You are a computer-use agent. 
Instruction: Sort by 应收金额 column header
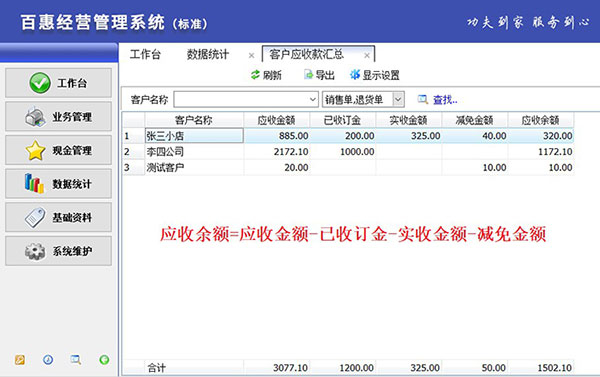click(x=277, y=120)
